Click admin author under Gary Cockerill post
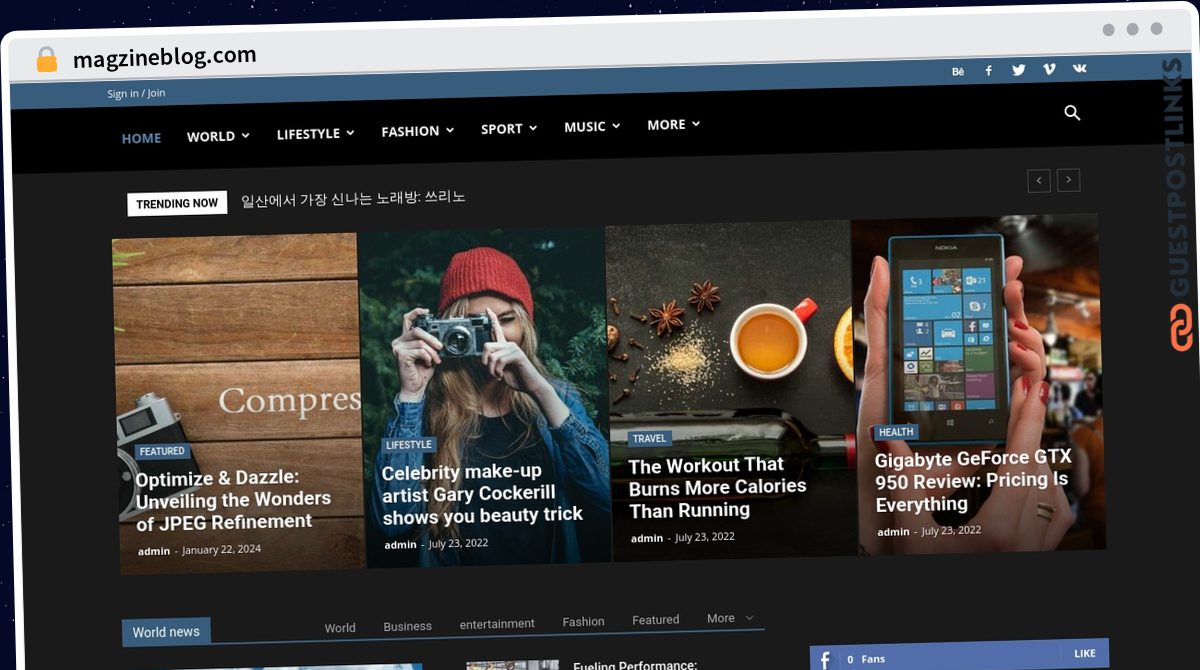Image resolution: width=1200 pixels, height=670 pixels. click(400, 545)
